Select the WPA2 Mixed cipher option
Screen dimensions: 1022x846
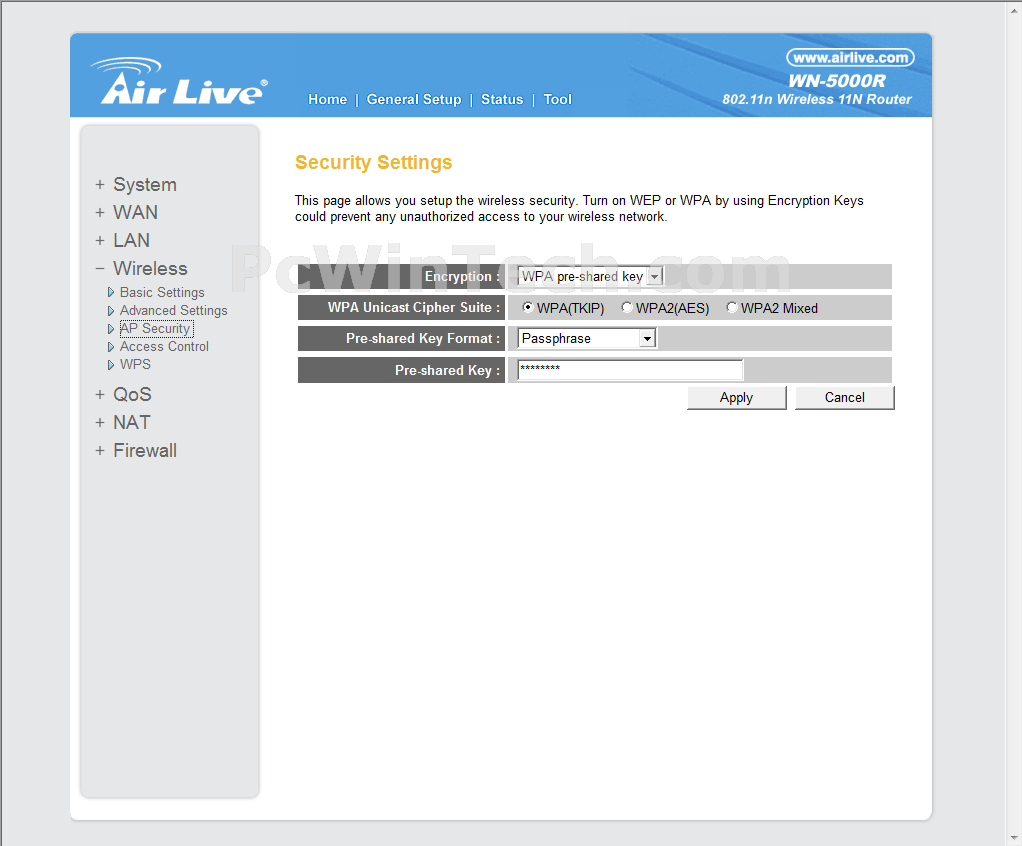pos(732,308)
